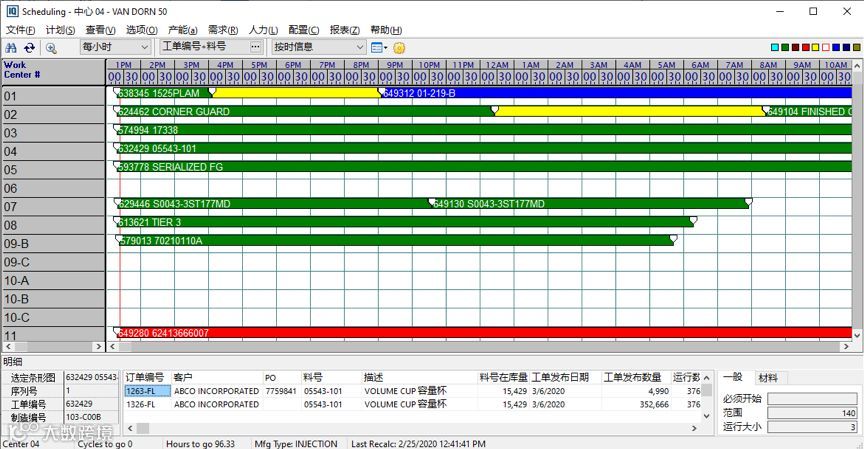Click the dark red legend swatch
This screenshot has height=449, width=864.
[x=795, y=48]
